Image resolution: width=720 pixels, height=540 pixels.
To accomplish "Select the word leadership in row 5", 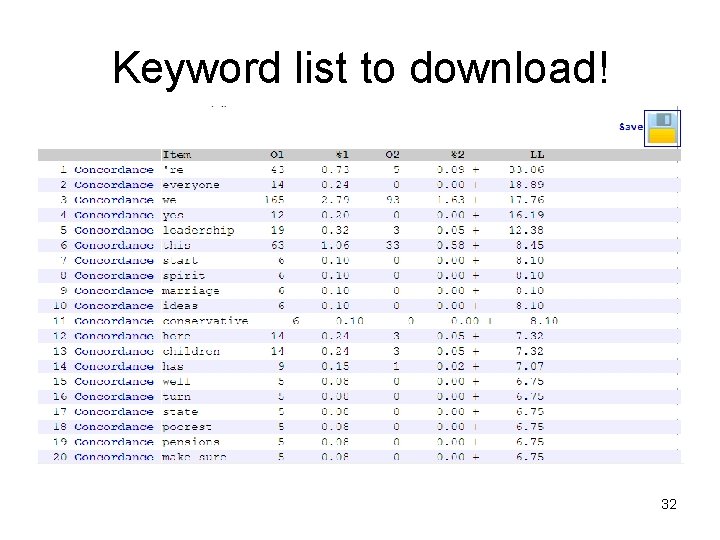I will click(x=198, y=231).
